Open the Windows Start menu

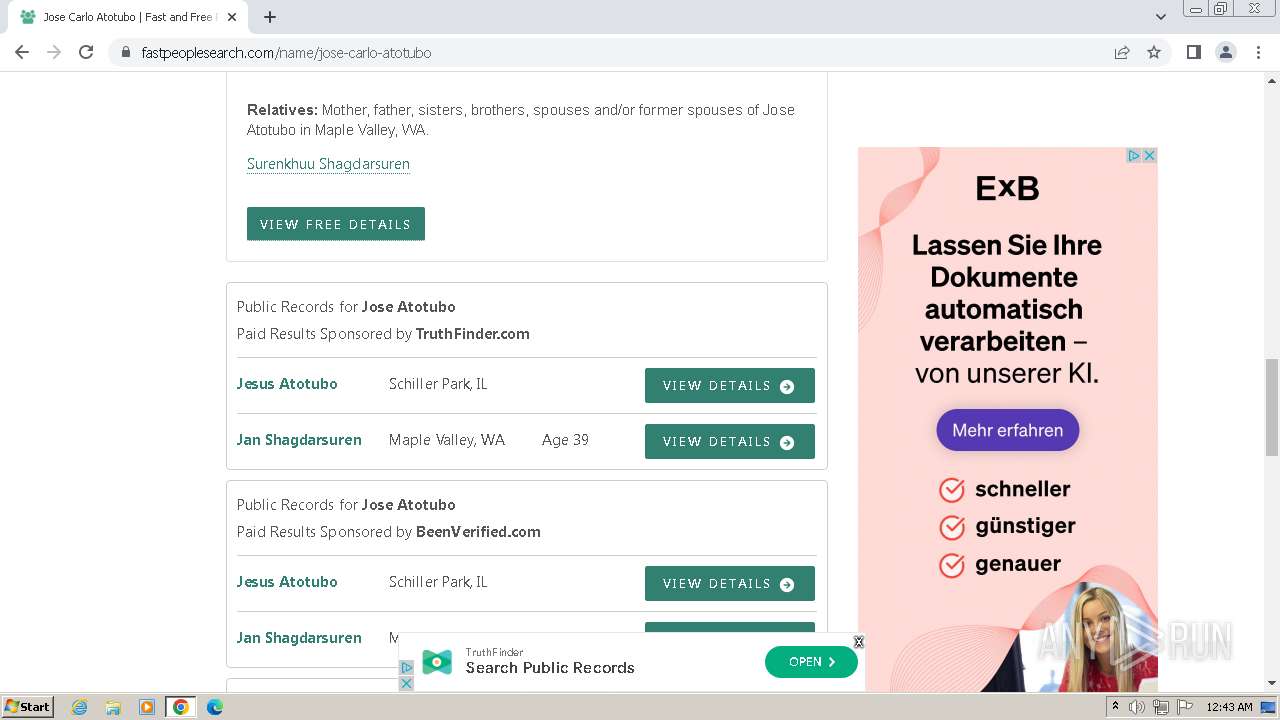pyautogui.click(x=28, y=706)
